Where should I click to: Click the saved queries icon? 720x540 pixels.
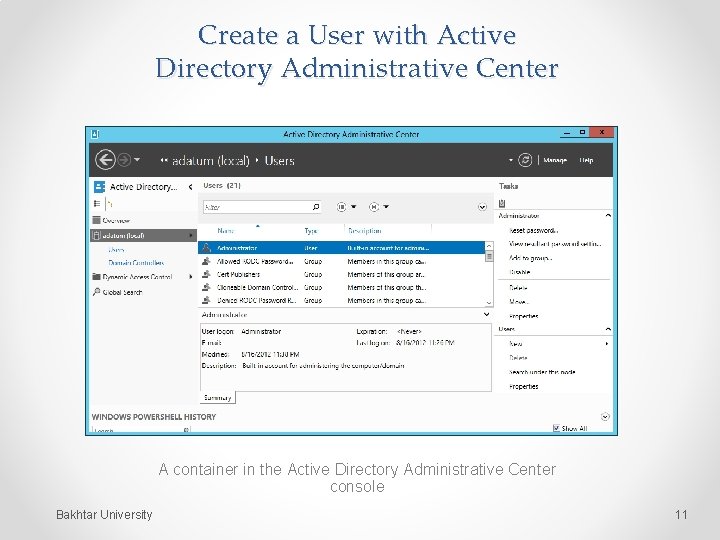point(374,207)
